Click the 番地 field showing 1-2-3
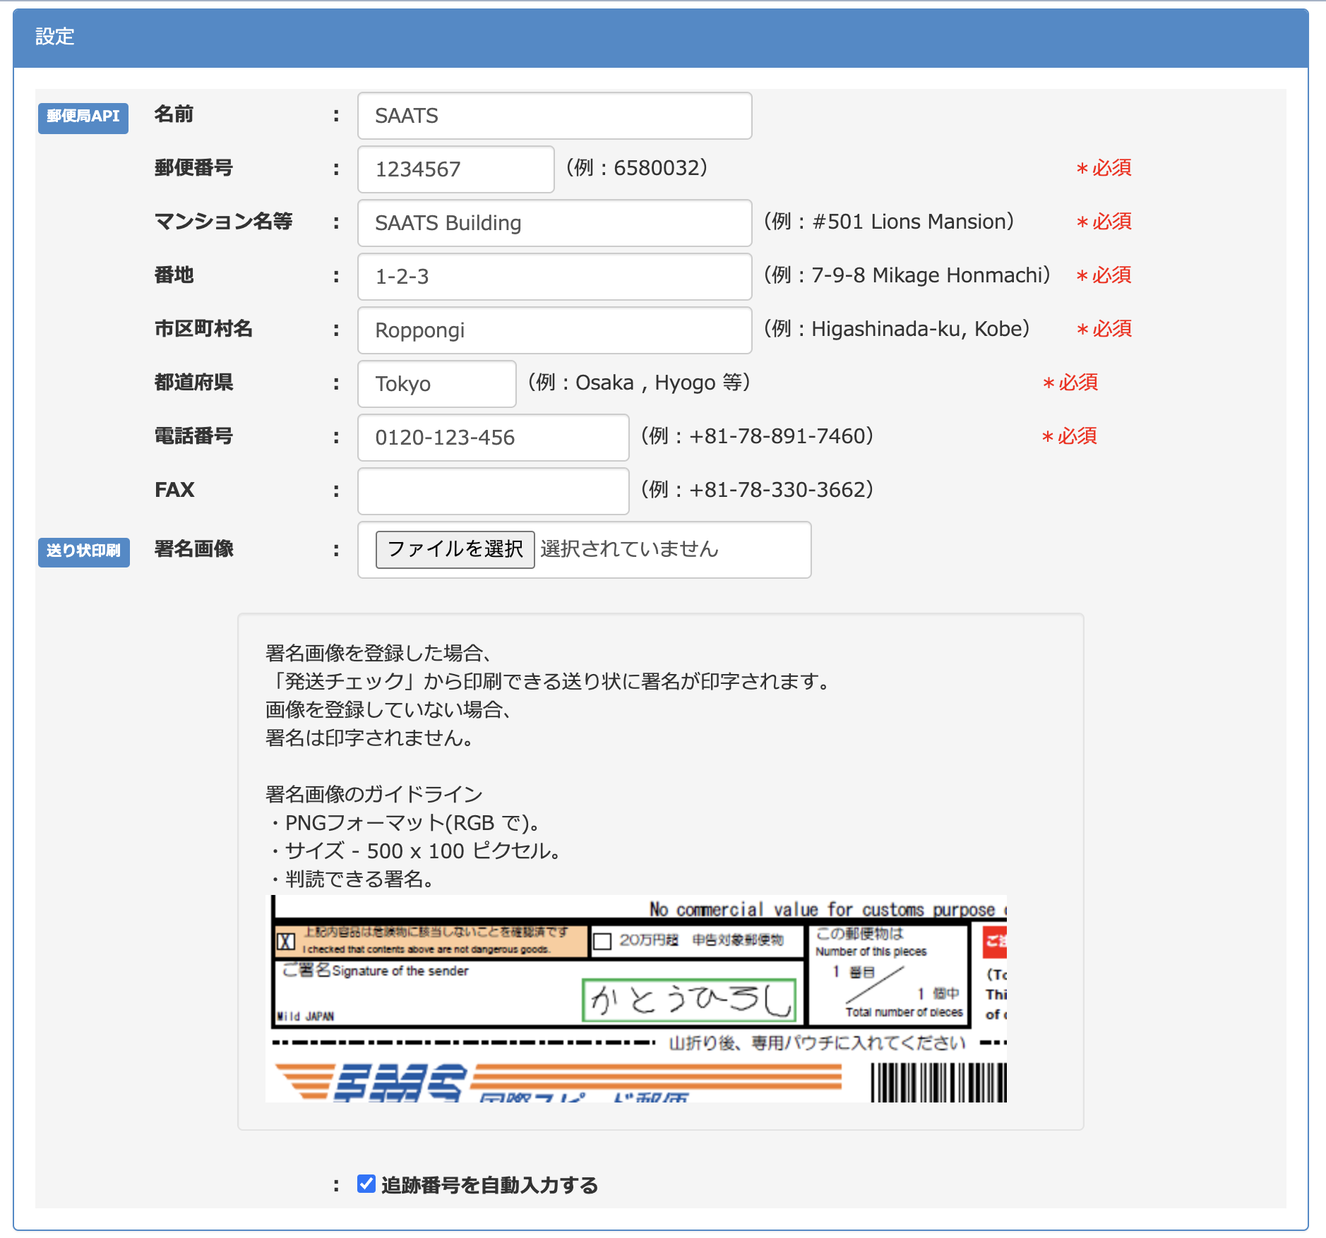The image size is (1326, 1238). [554, 277]
